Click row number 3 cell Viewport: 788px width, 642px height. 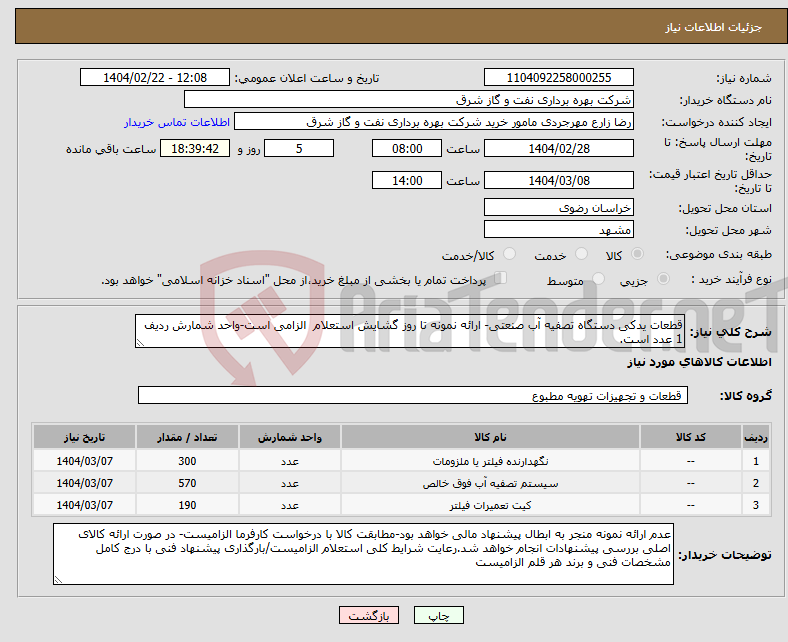[756, 505]
